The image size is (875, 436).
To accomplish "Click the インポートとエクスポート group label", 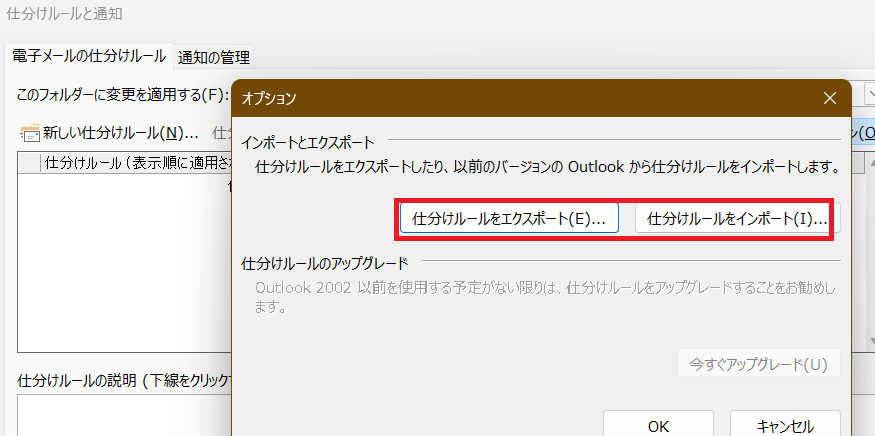I will tap(308, 143).
